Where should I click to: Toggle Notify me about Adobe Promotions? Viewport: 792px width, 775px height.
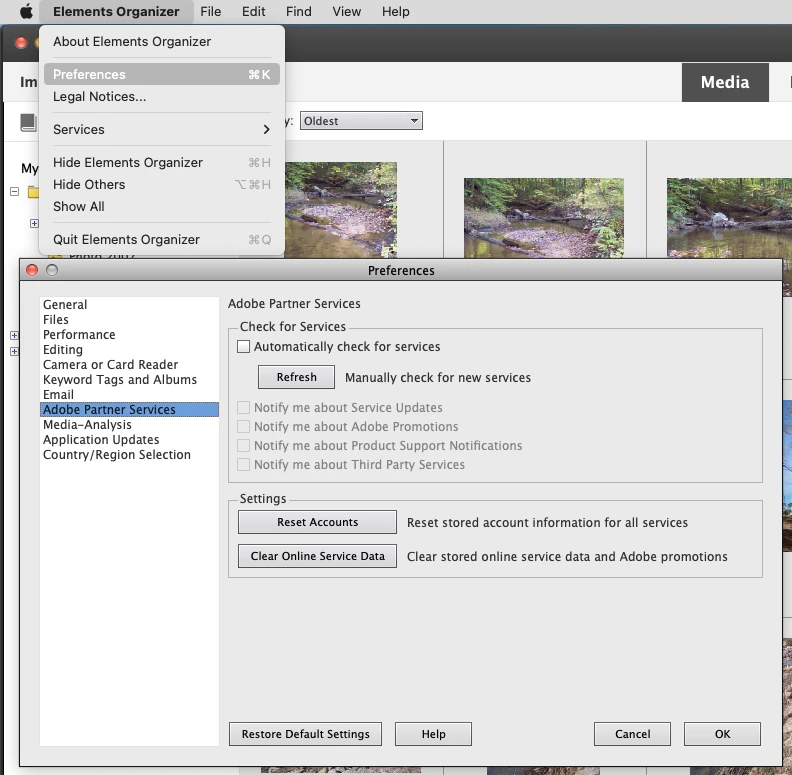243,426
